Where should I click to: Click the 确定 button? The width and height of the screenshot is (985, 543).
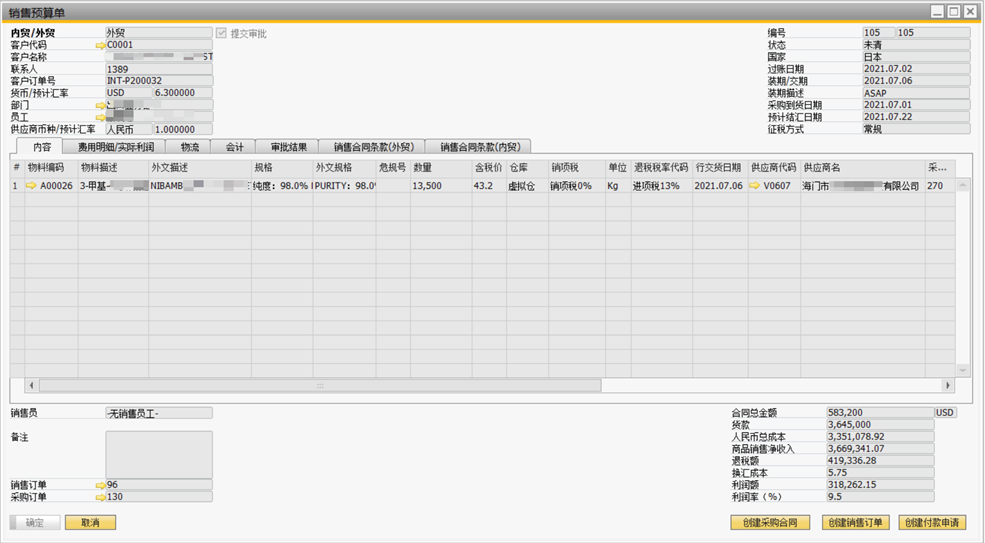point(35,522)
